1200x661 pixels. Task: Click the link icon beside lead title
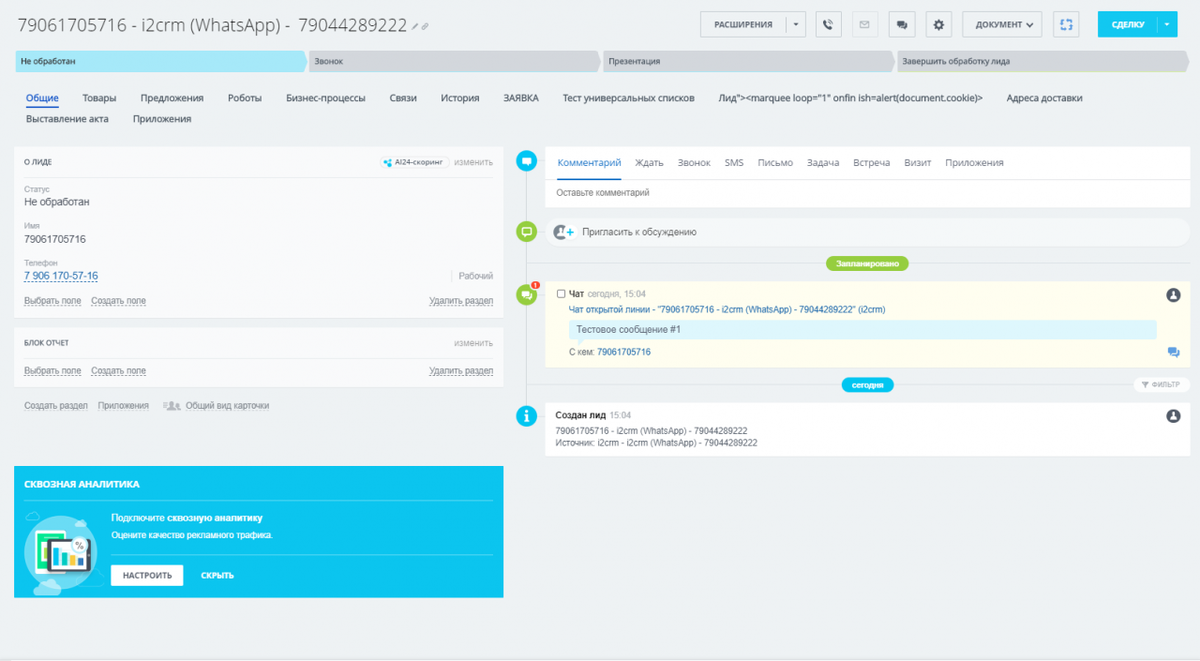425,27
